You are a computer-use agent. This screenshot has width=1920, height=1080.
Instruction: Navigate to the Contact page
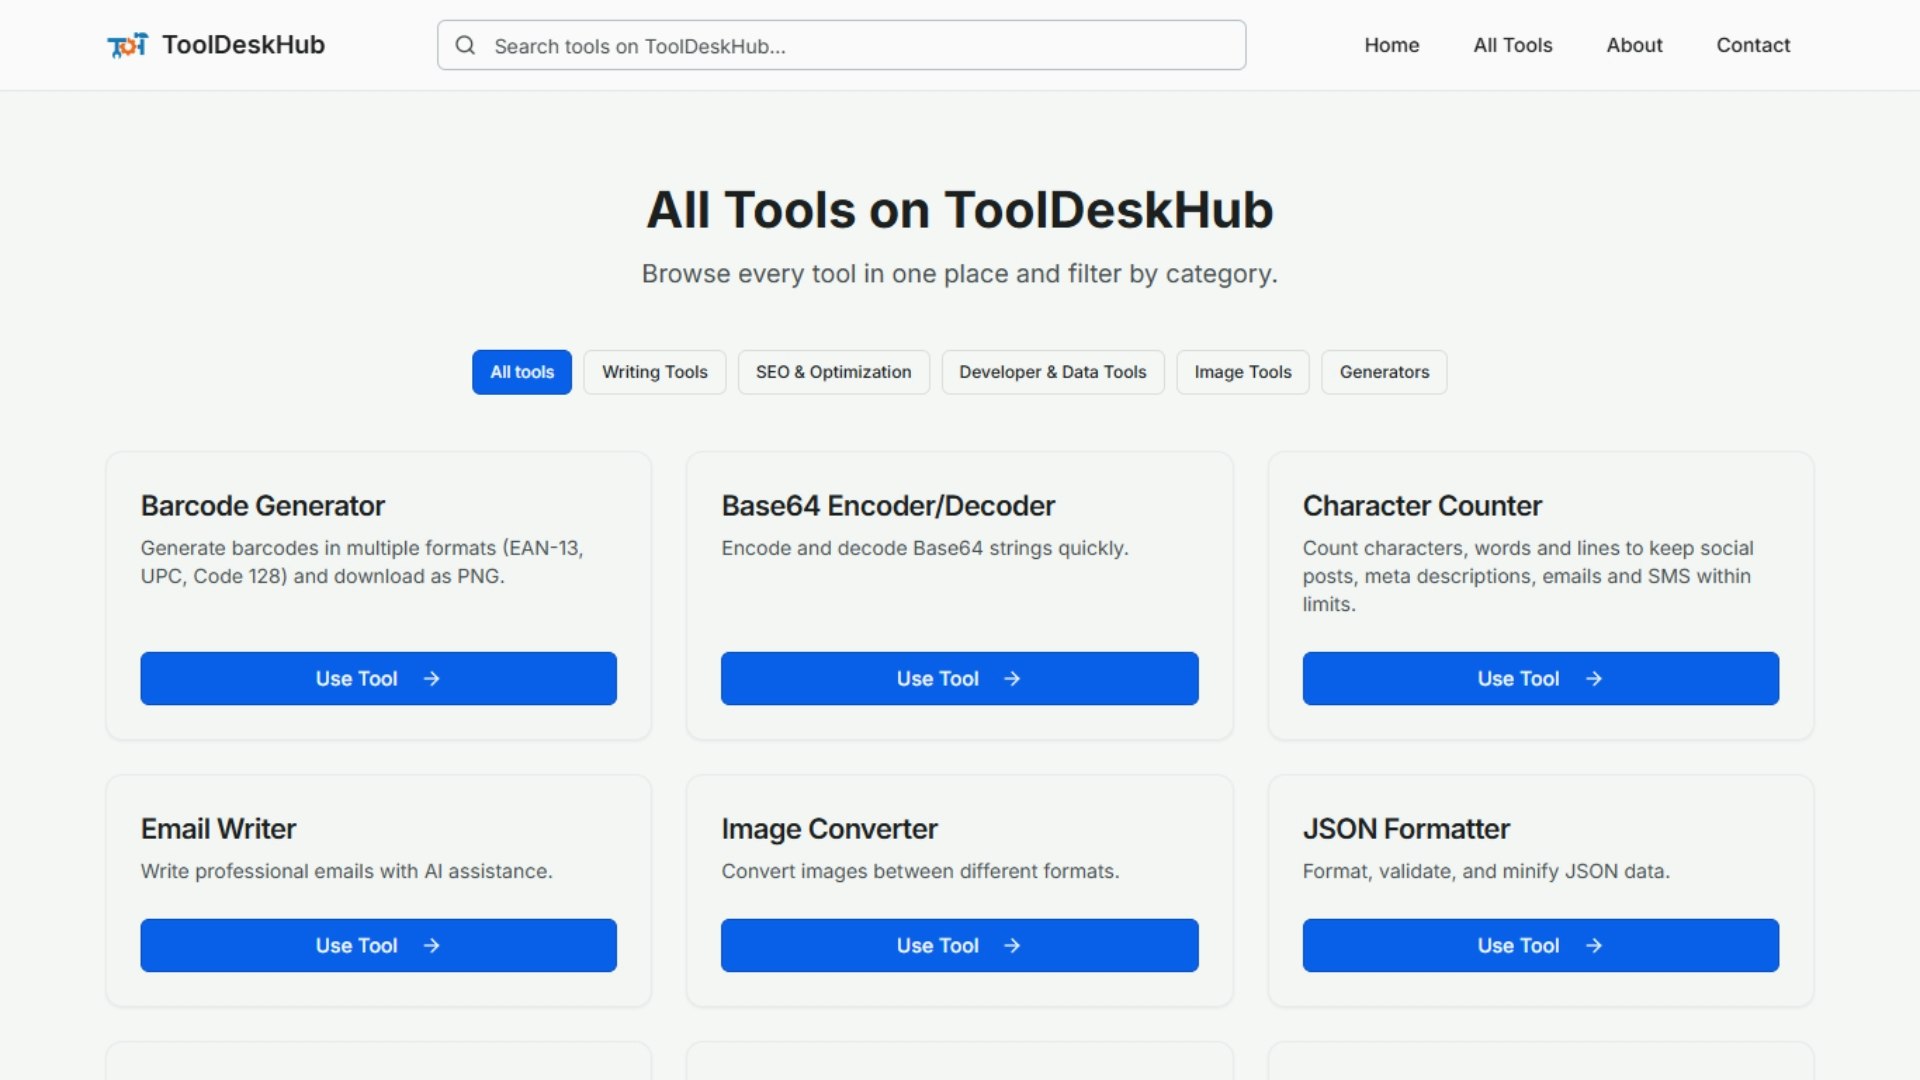(x=1753, y=45)
